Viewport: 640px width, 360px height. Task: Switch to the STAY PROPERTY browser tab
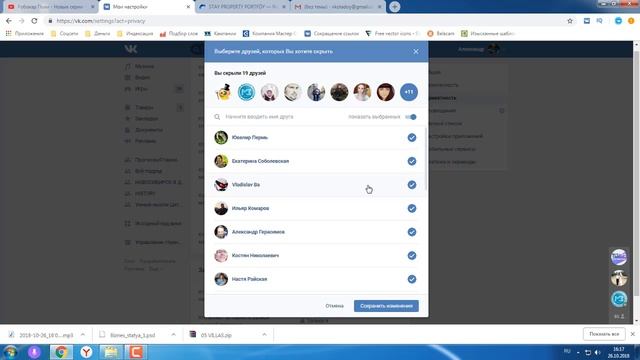(x=242, y=7)
